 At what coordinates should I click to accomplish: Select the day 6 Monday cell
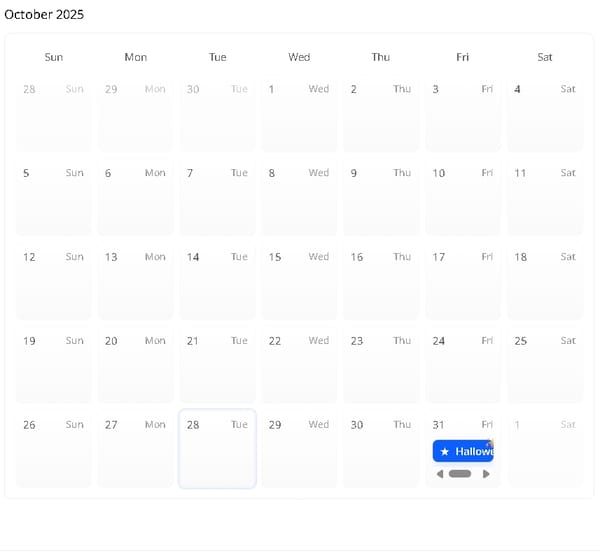[x=135, y=197]
